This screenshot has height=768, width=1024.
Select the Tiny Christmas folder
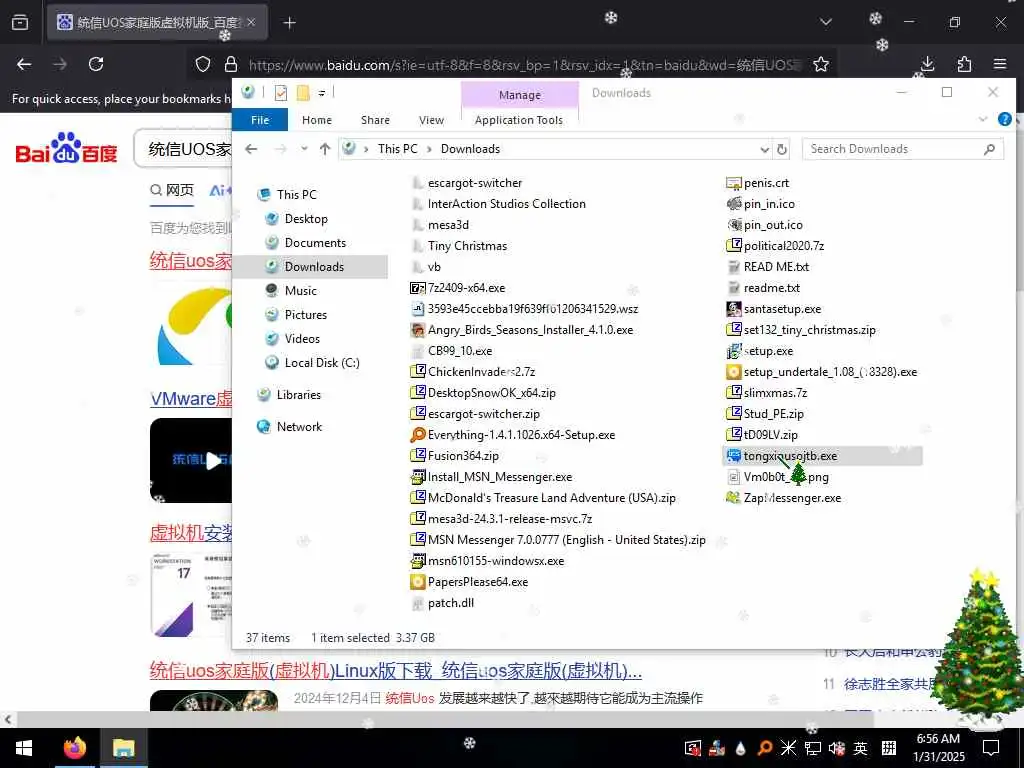tap(467, 246)
